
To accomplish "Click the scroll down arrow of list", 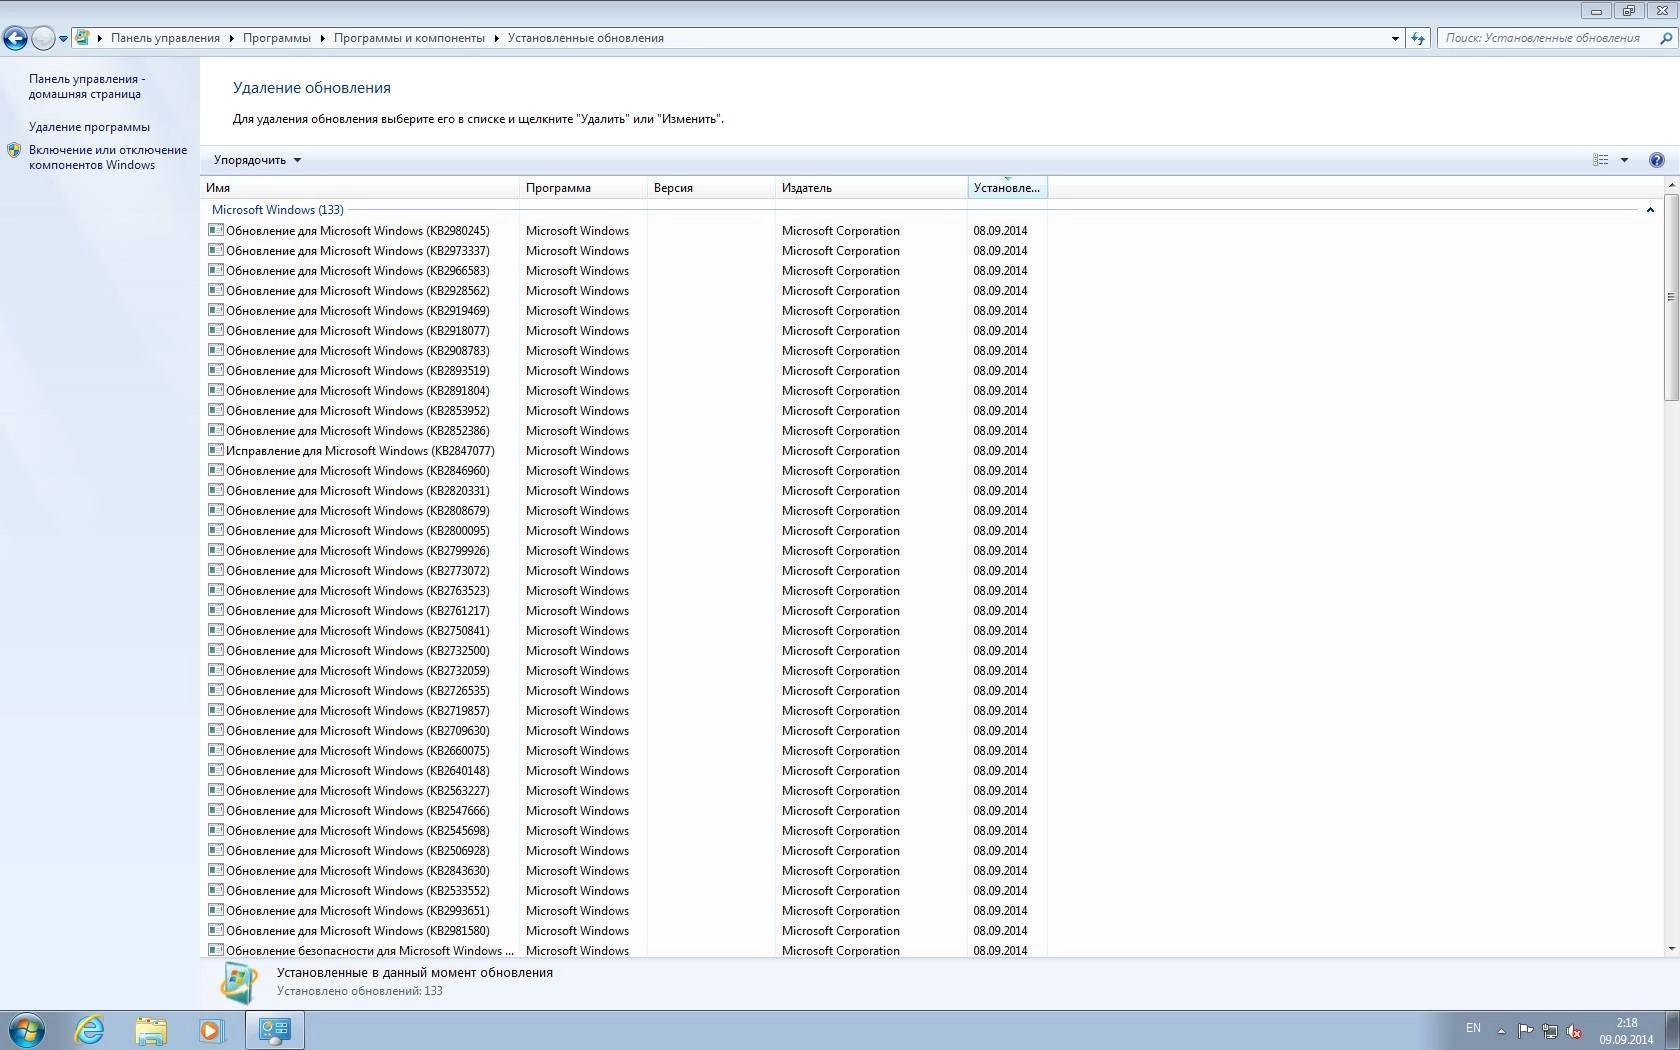I will pyautogui.click(x=1671, y=949).
